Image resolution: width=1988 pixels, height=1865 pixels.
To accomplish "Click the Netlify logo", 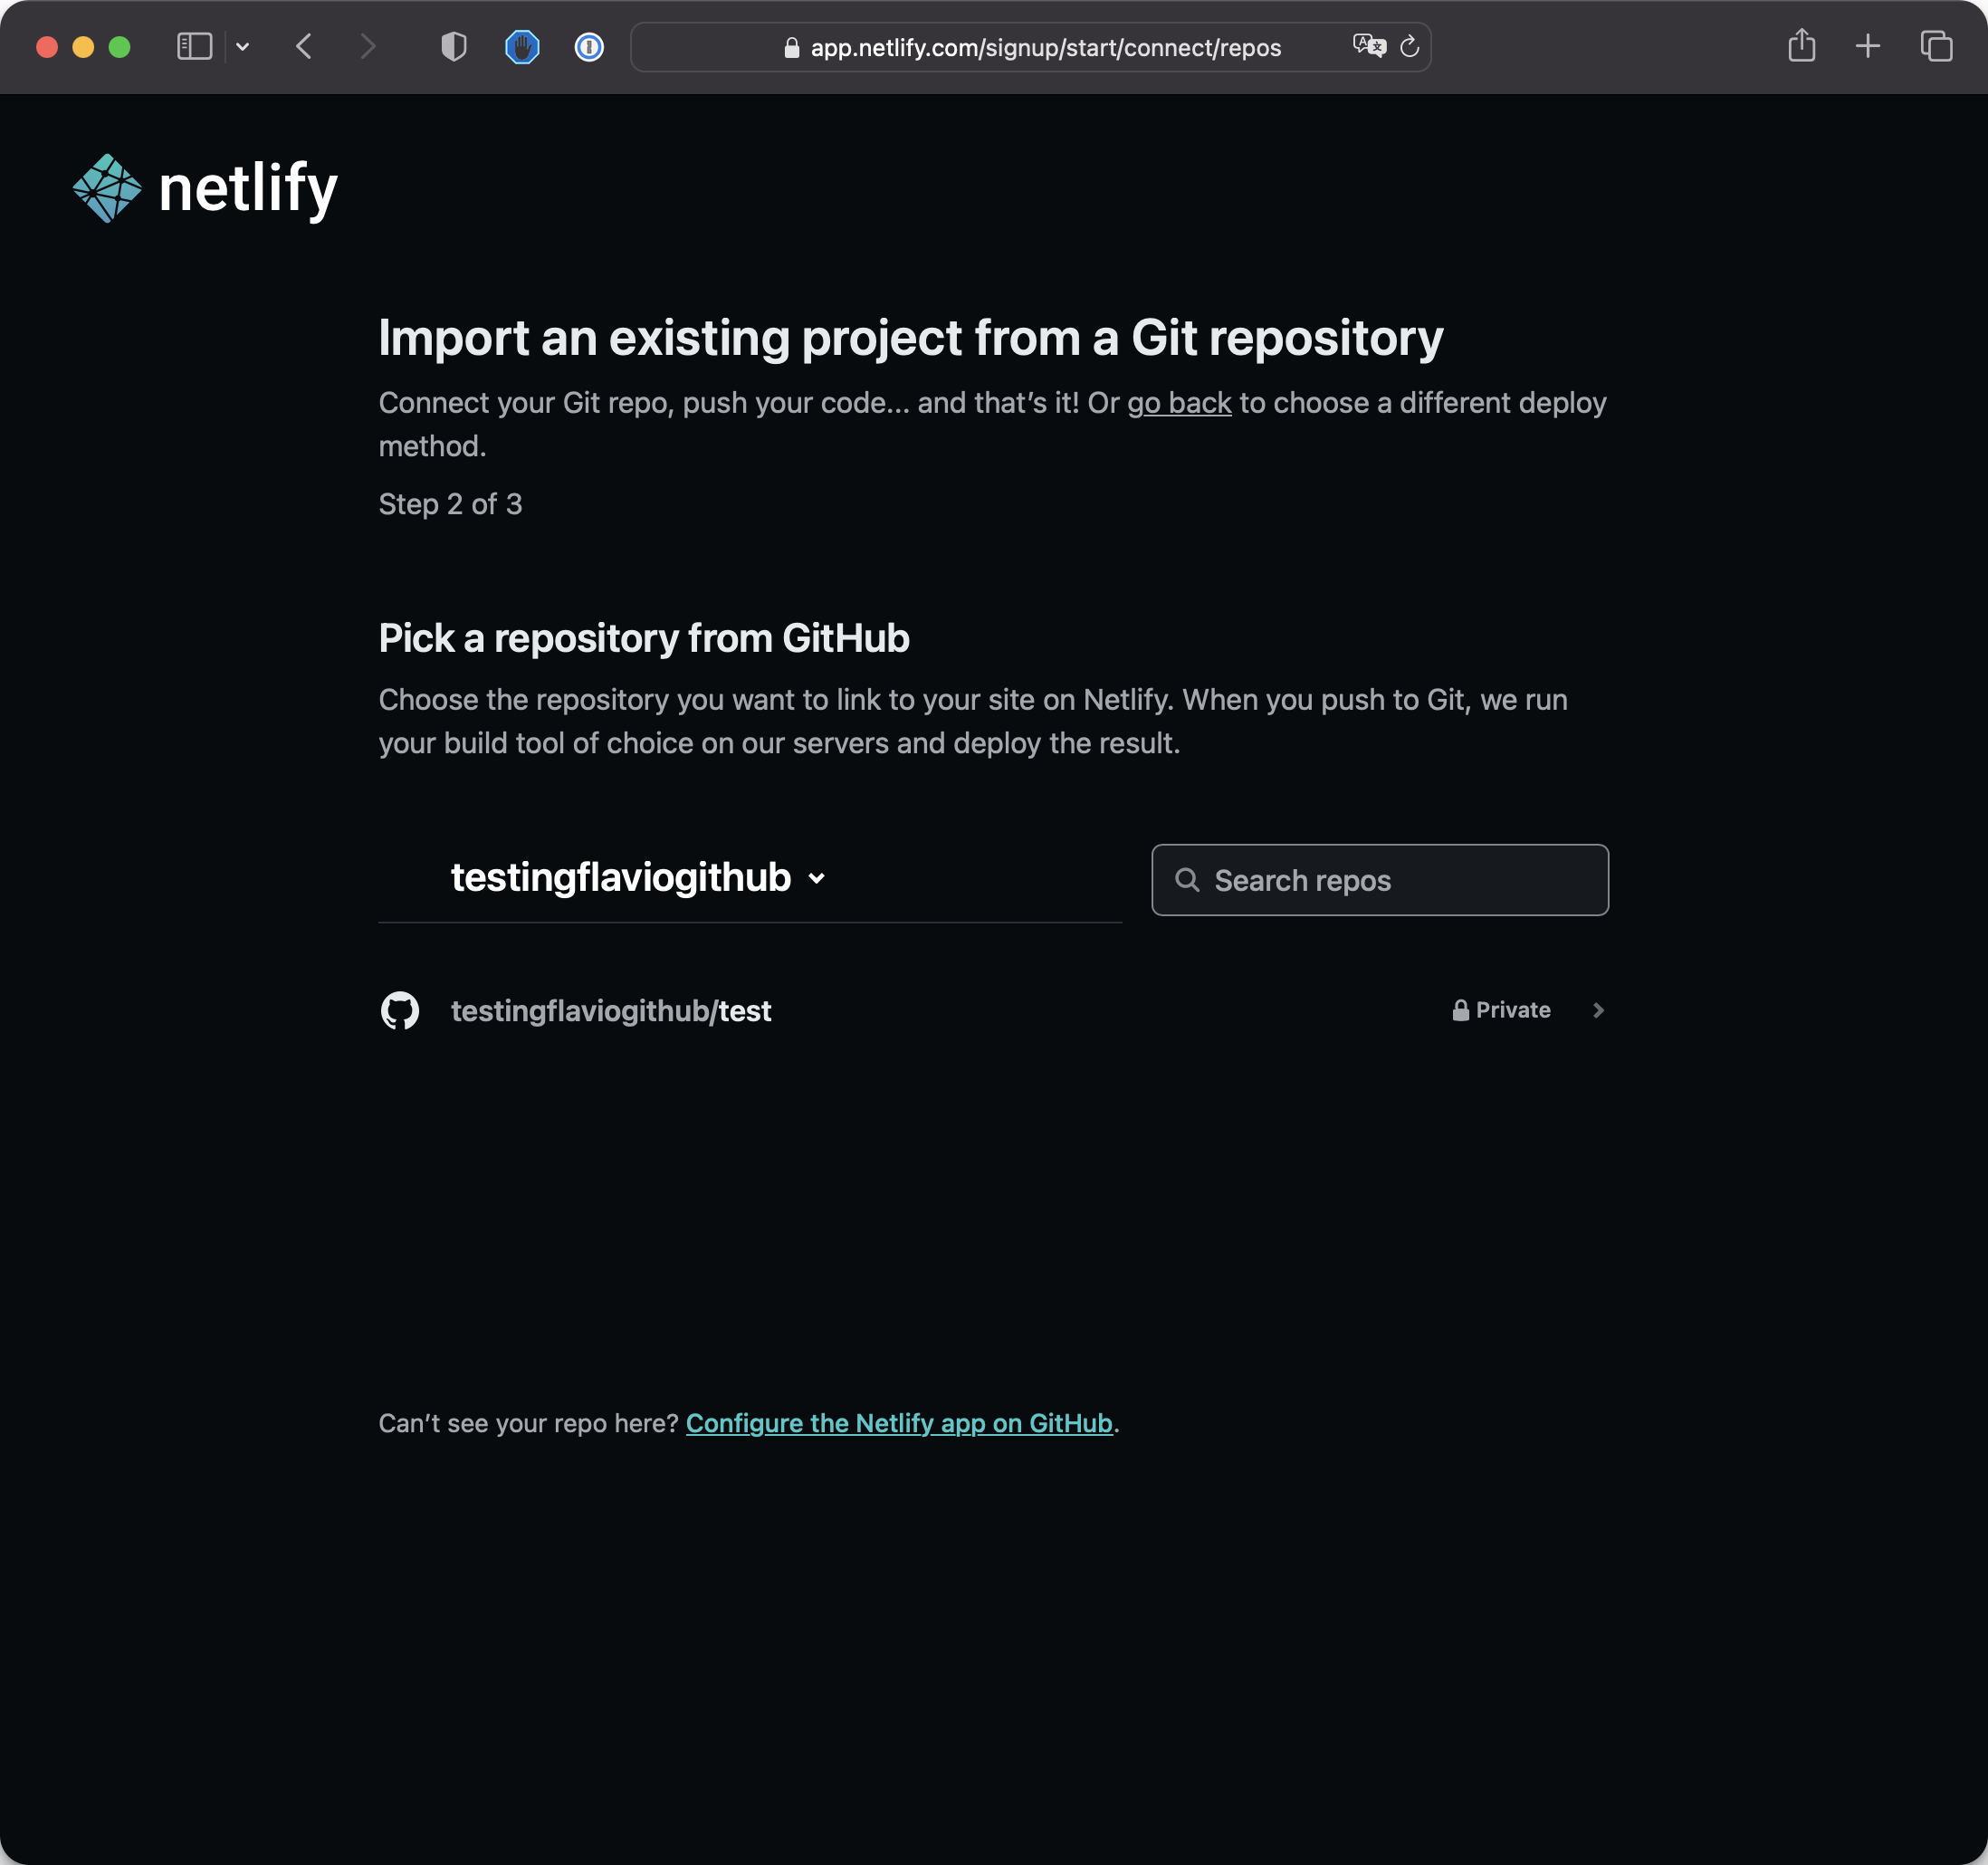I will click(x=205, y=188).
